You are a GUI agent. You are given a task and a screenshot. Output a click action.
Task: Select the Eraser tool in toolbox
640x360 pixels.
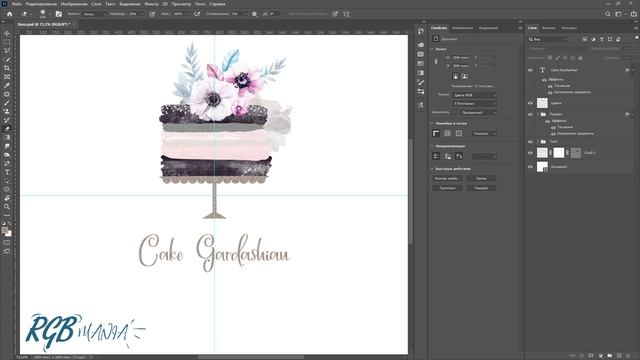(x=7, y=129)
